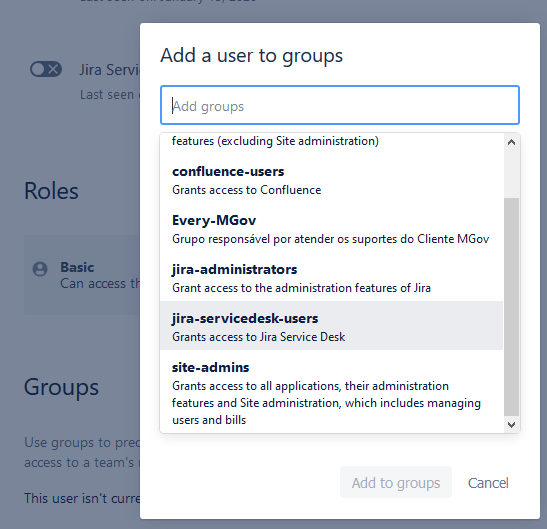The width and height of the screenshot is (547, 529).
Task: Click the dropdown list scroll up arrow
Action: tap(511, 142)
